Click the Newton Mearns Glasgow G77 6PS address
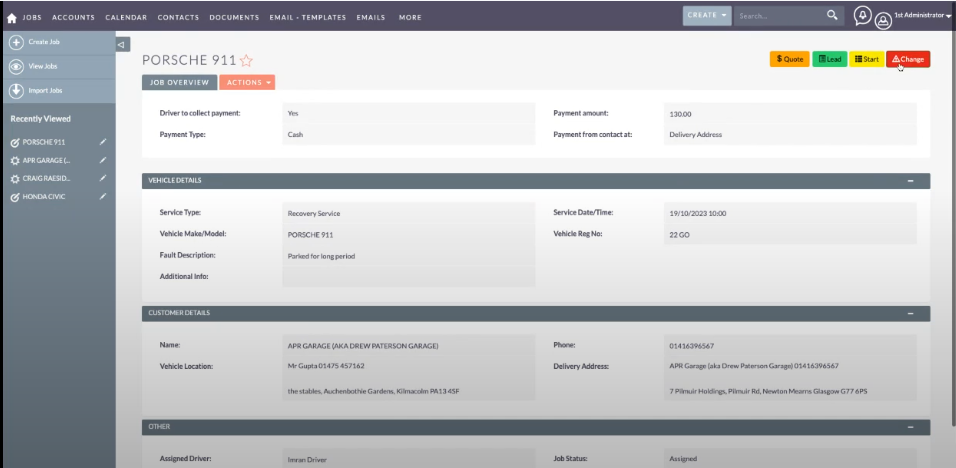This screenshot has height=468, width=956. [x=768, y=391]
